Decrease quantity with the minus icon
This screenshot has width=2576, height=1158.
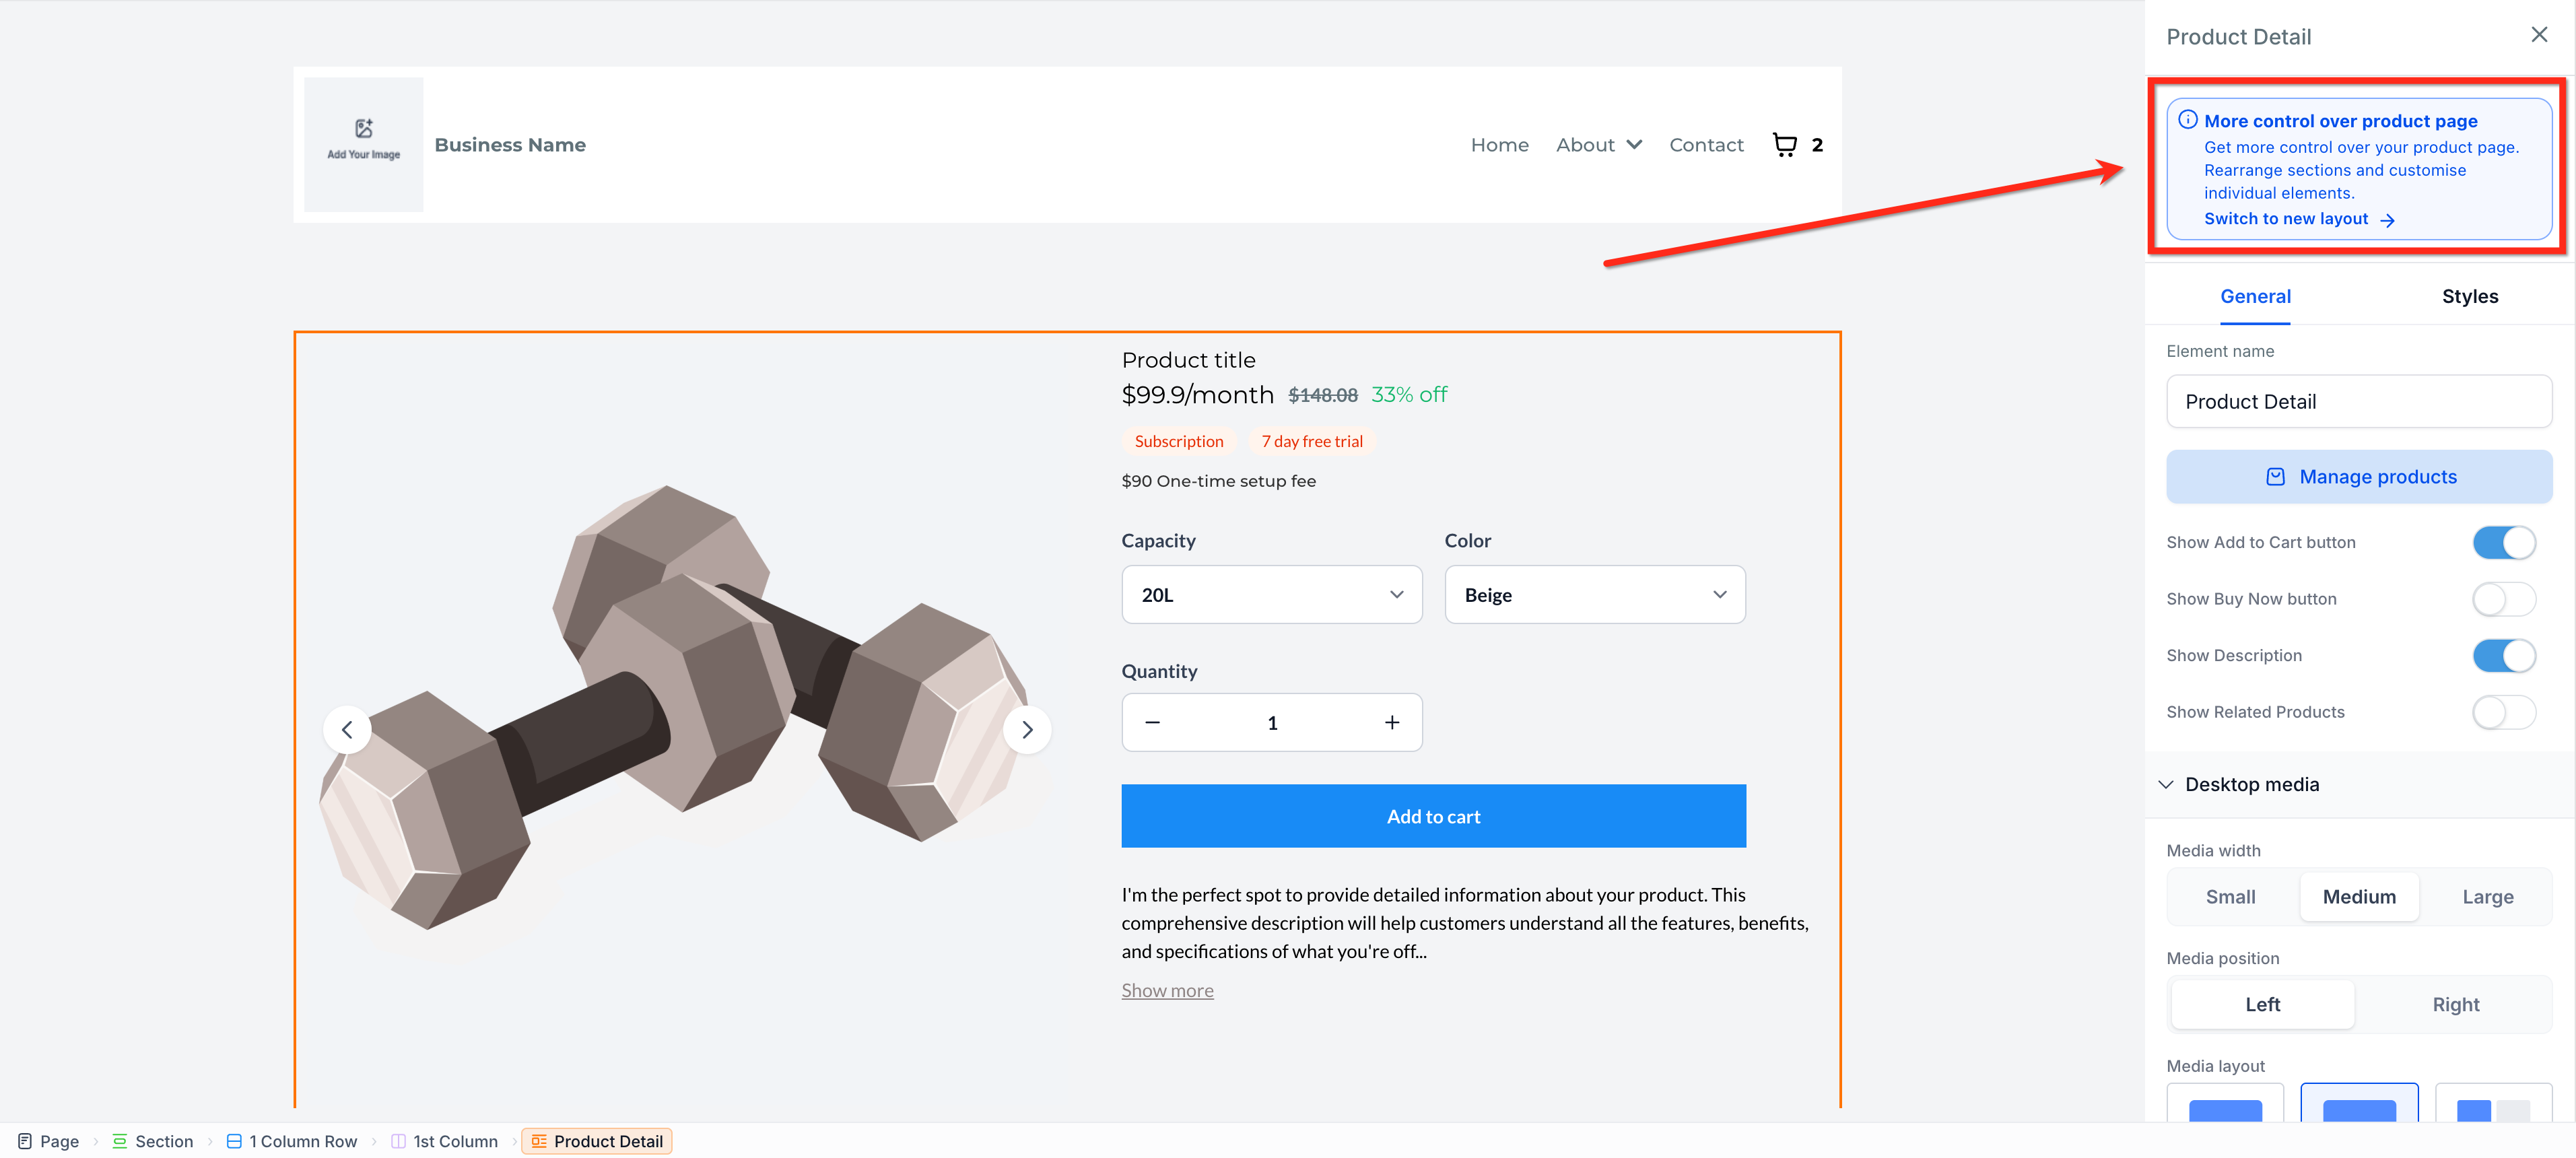[x=1152, y=722]
